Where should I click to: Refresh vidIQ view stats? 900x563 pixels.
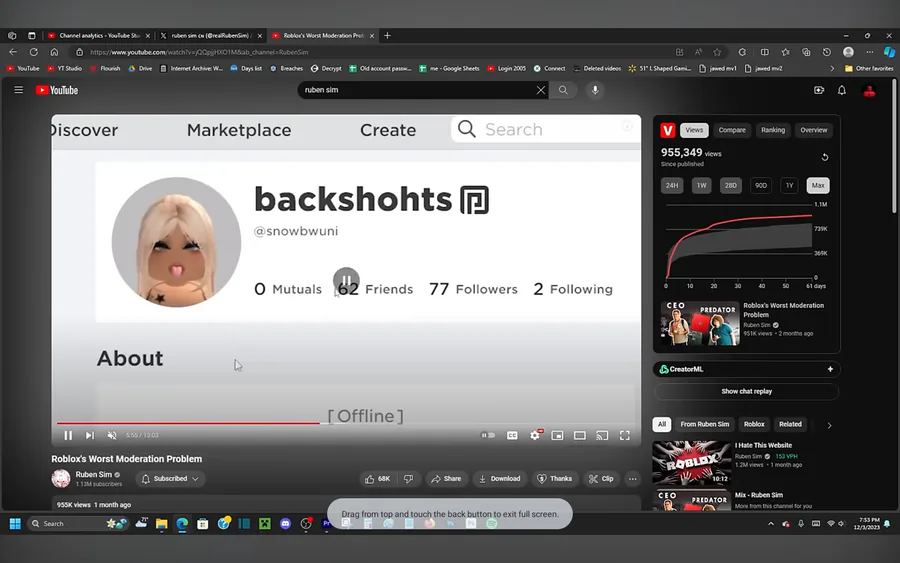coord(825,157)
